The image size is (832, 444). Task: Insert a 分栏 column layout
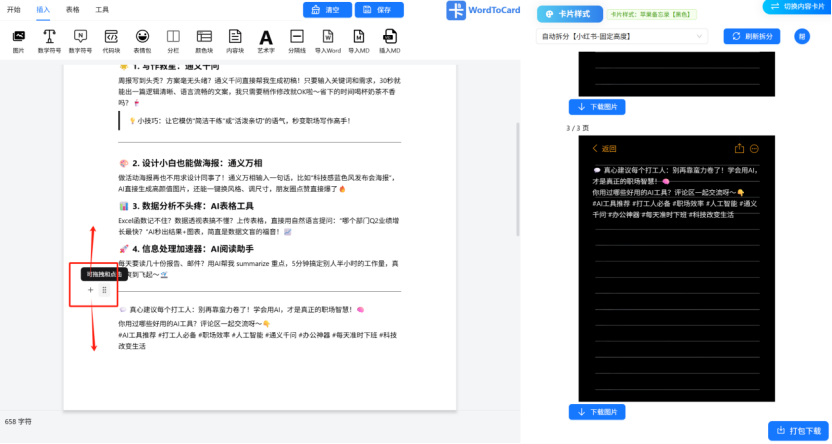tap(173, 42)
